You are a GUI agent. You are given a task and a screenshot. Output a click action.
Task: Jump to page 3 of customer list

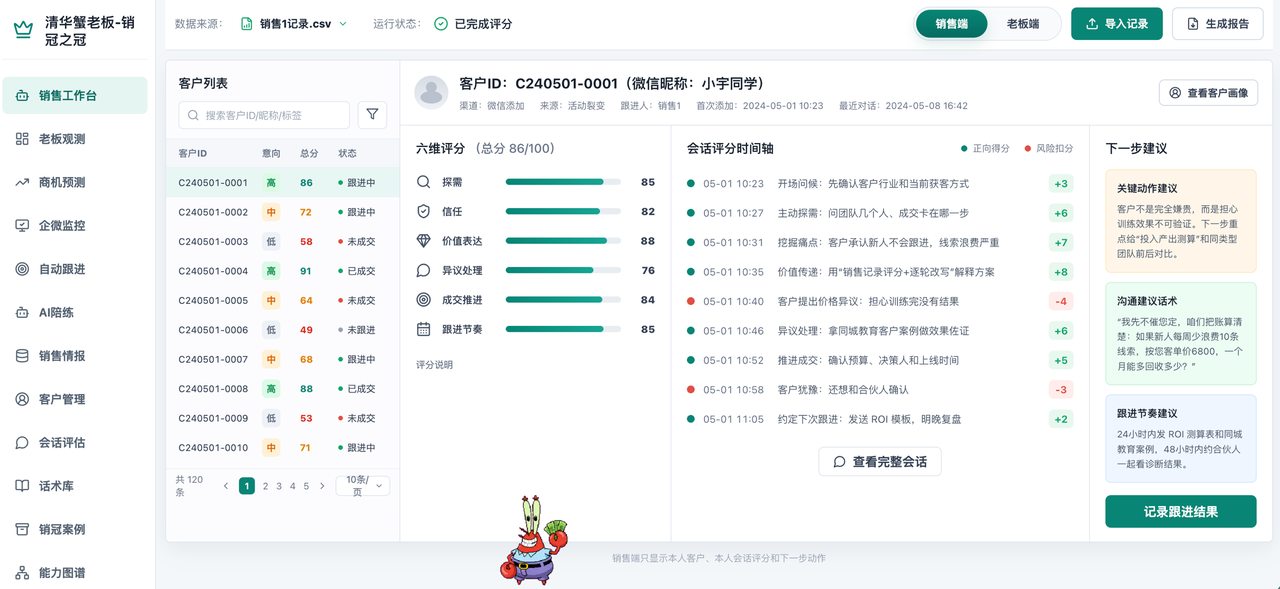[279, 486]
